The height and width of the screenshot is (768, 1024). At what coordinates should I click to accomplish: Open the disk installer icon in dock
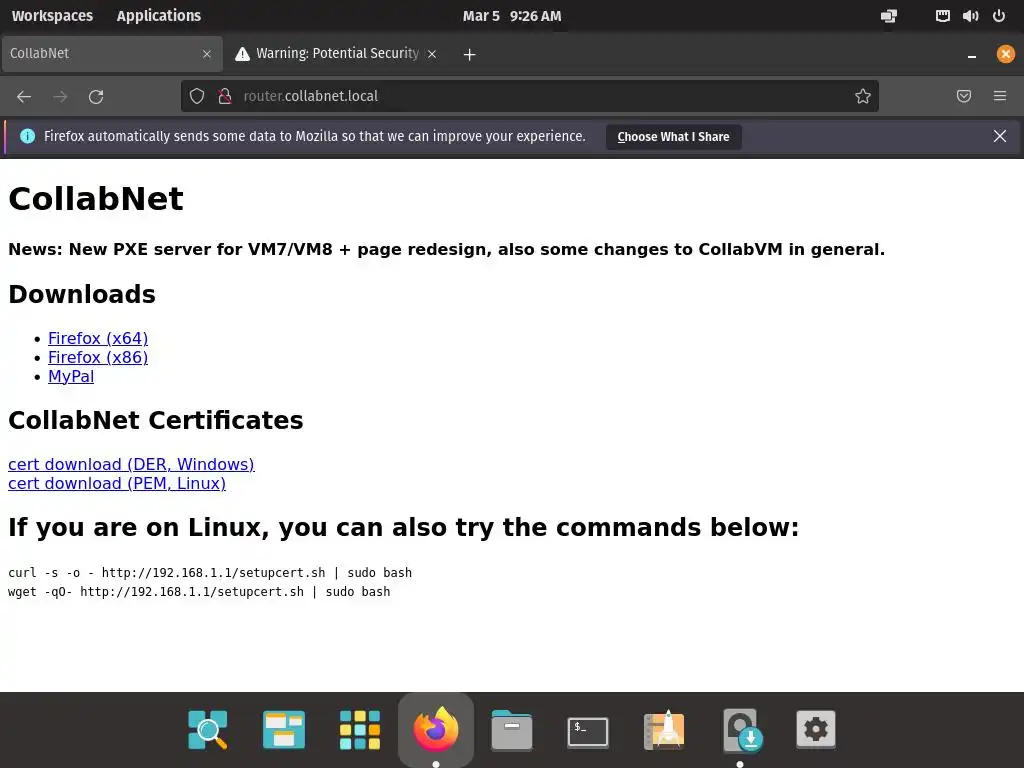(x=743, y=730)
